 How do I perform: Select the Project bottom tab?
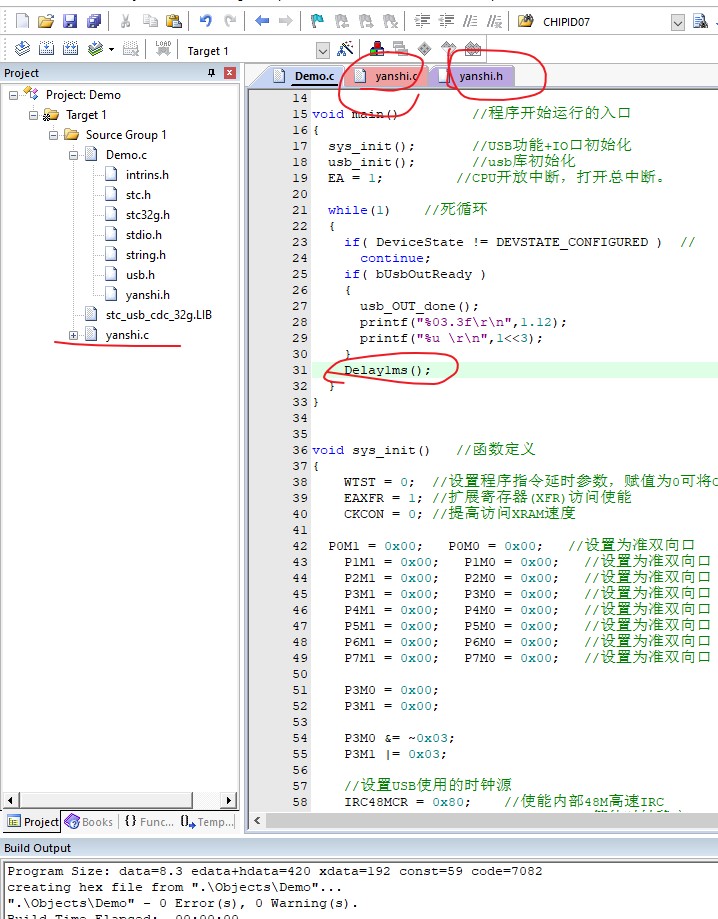coord(33,822)
